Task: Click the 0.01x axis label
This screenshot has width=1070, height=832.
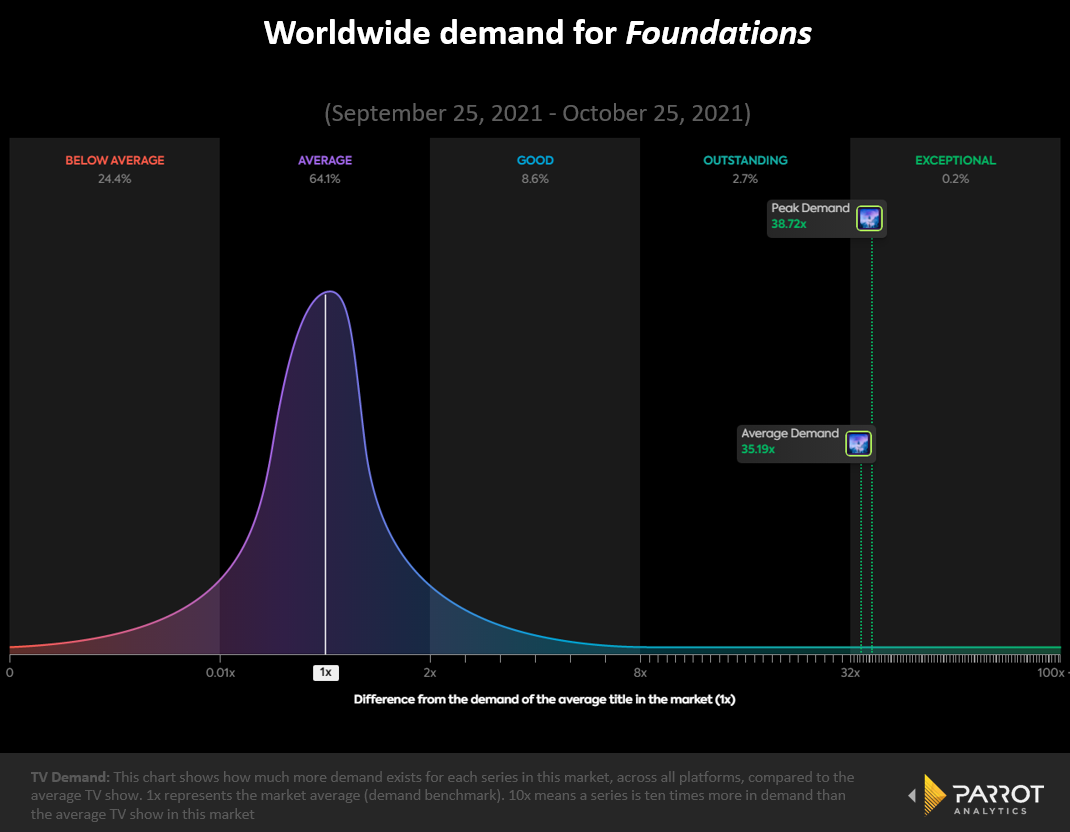Action: coord(220,673)
